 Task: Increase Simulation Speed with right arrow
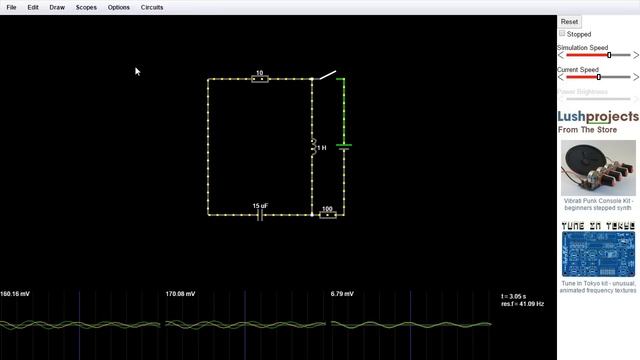pos(636,55)
